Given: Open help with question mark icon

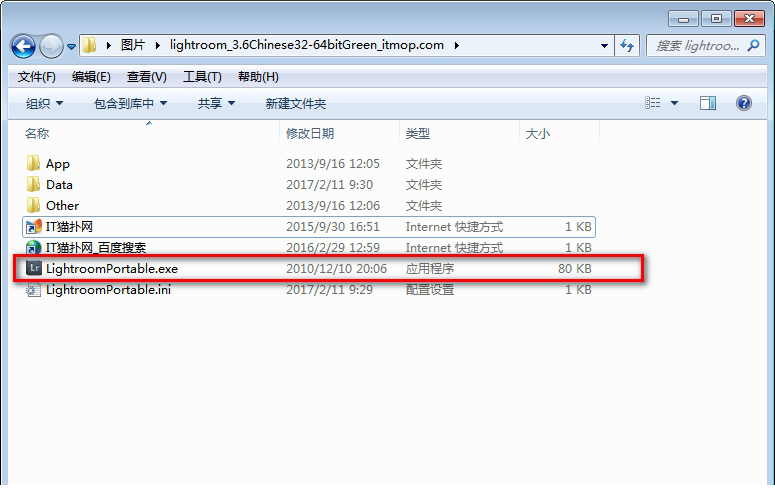Looking at the screenshot, I should coord(743,103).
